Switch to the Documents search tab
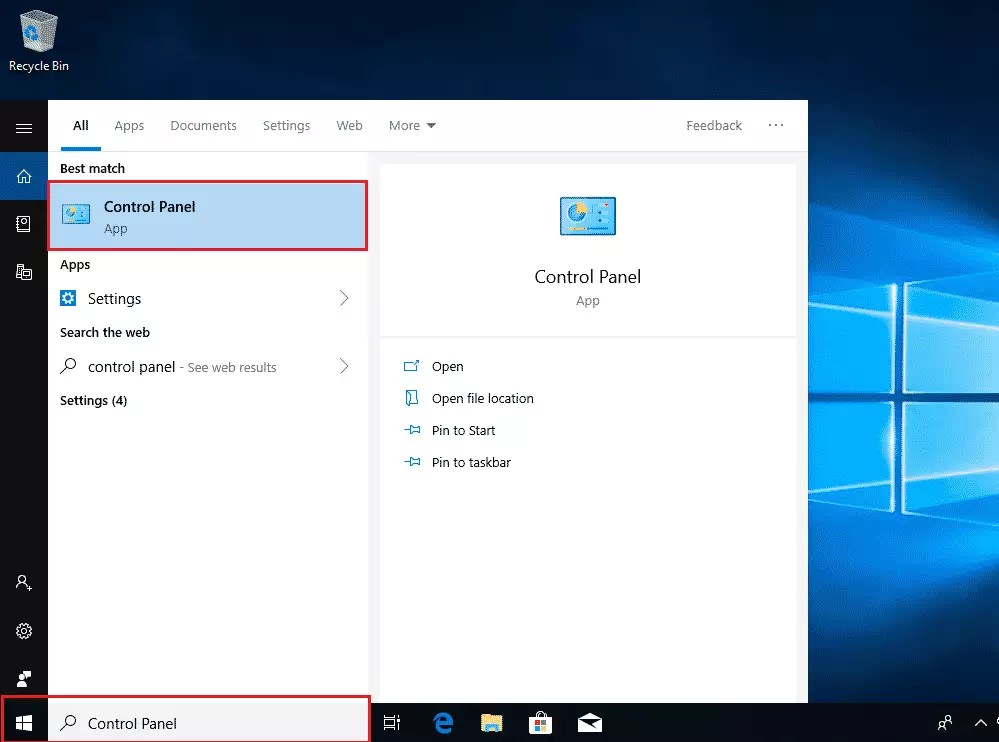 coord(203,125)
